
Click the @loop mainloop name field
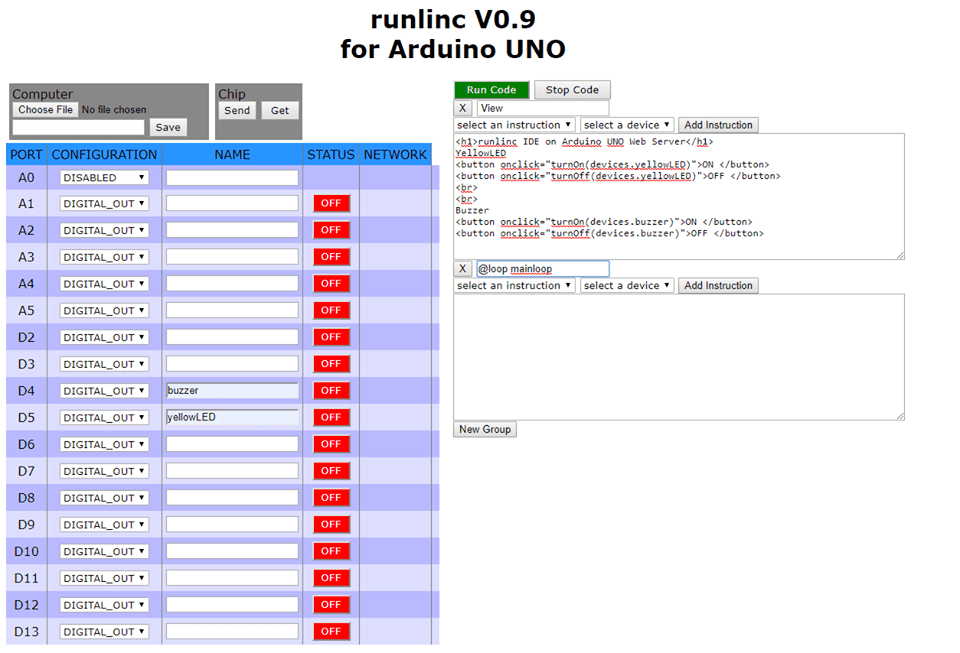[543, 269]
